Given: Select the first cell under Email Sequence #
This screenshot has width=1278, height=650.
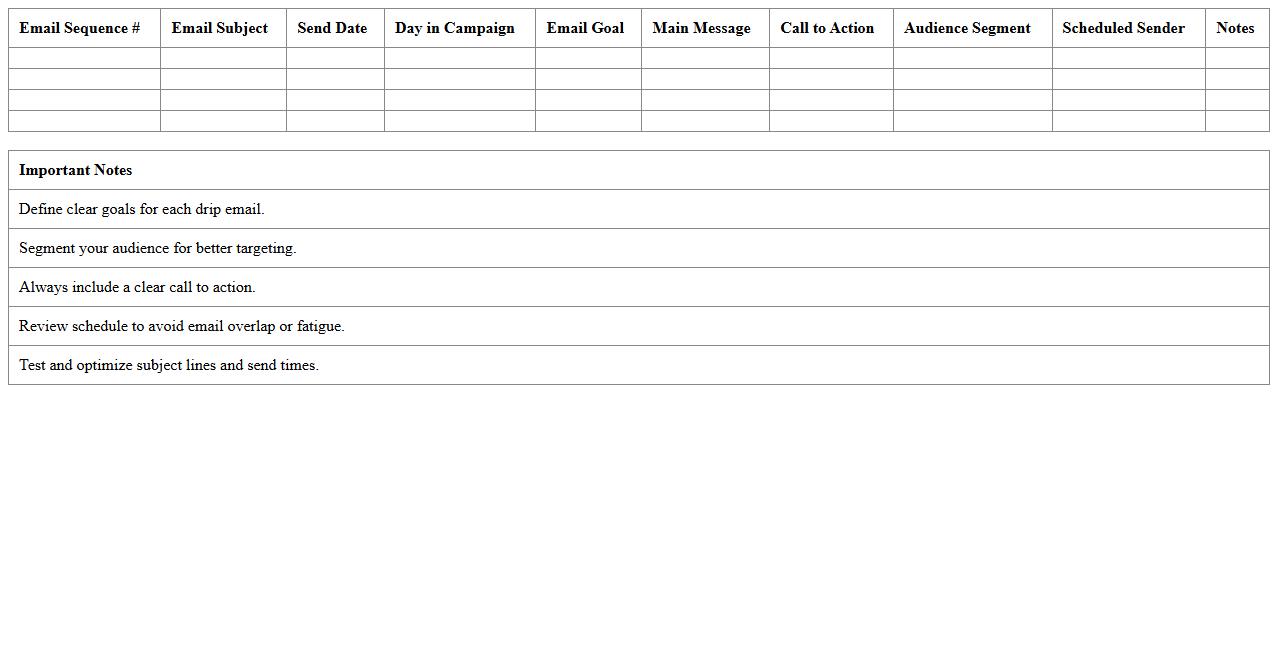Looking at the screenshot, I should point(84,57).
